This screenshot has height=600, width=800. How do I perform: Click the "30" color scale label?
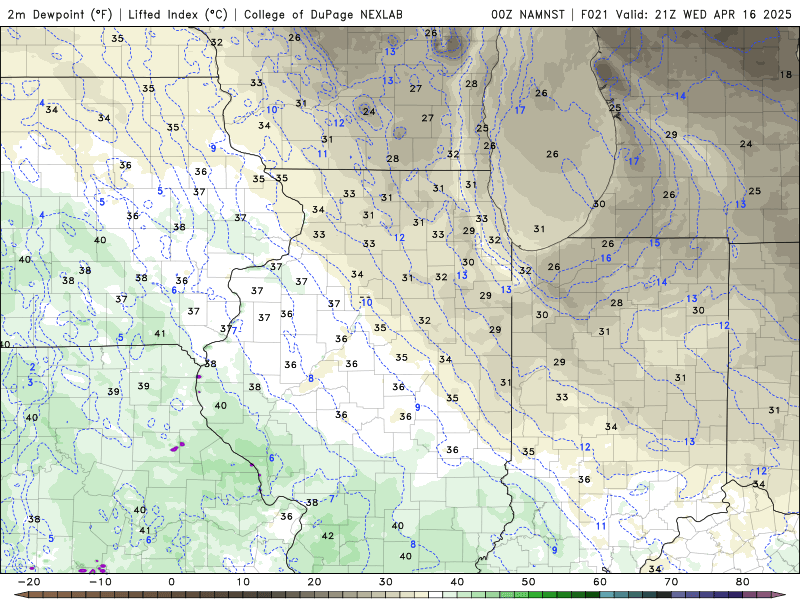click(386, 582)
